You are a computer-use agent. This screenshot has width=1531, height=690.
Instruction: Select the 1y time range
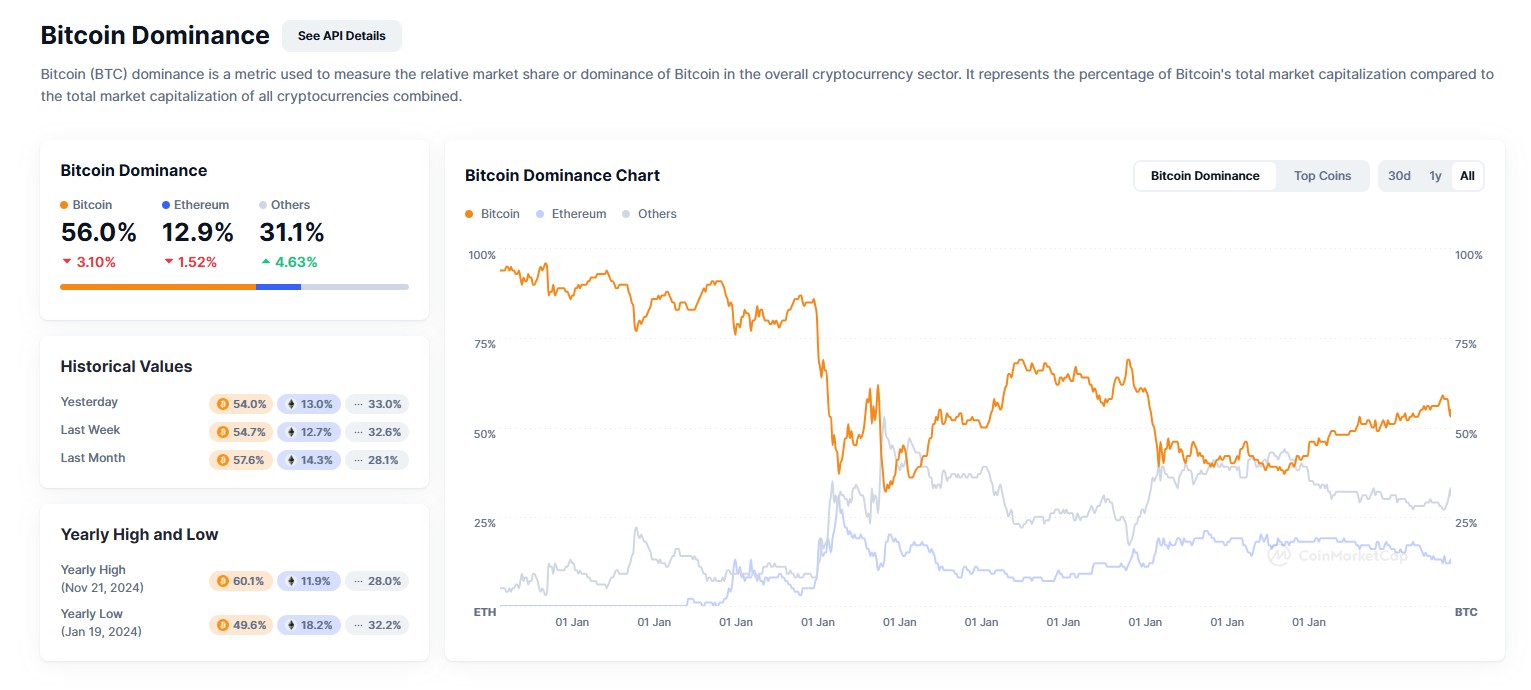[1435, 175]
